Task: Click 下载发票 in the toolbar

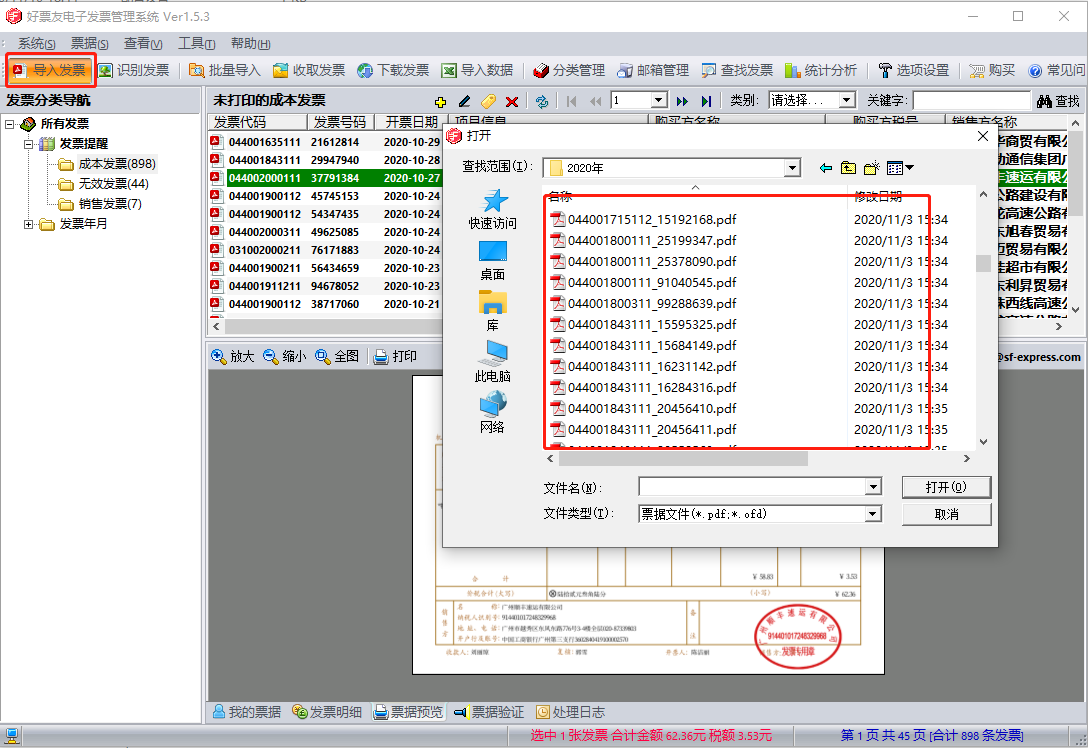Action: coord(393,70)
